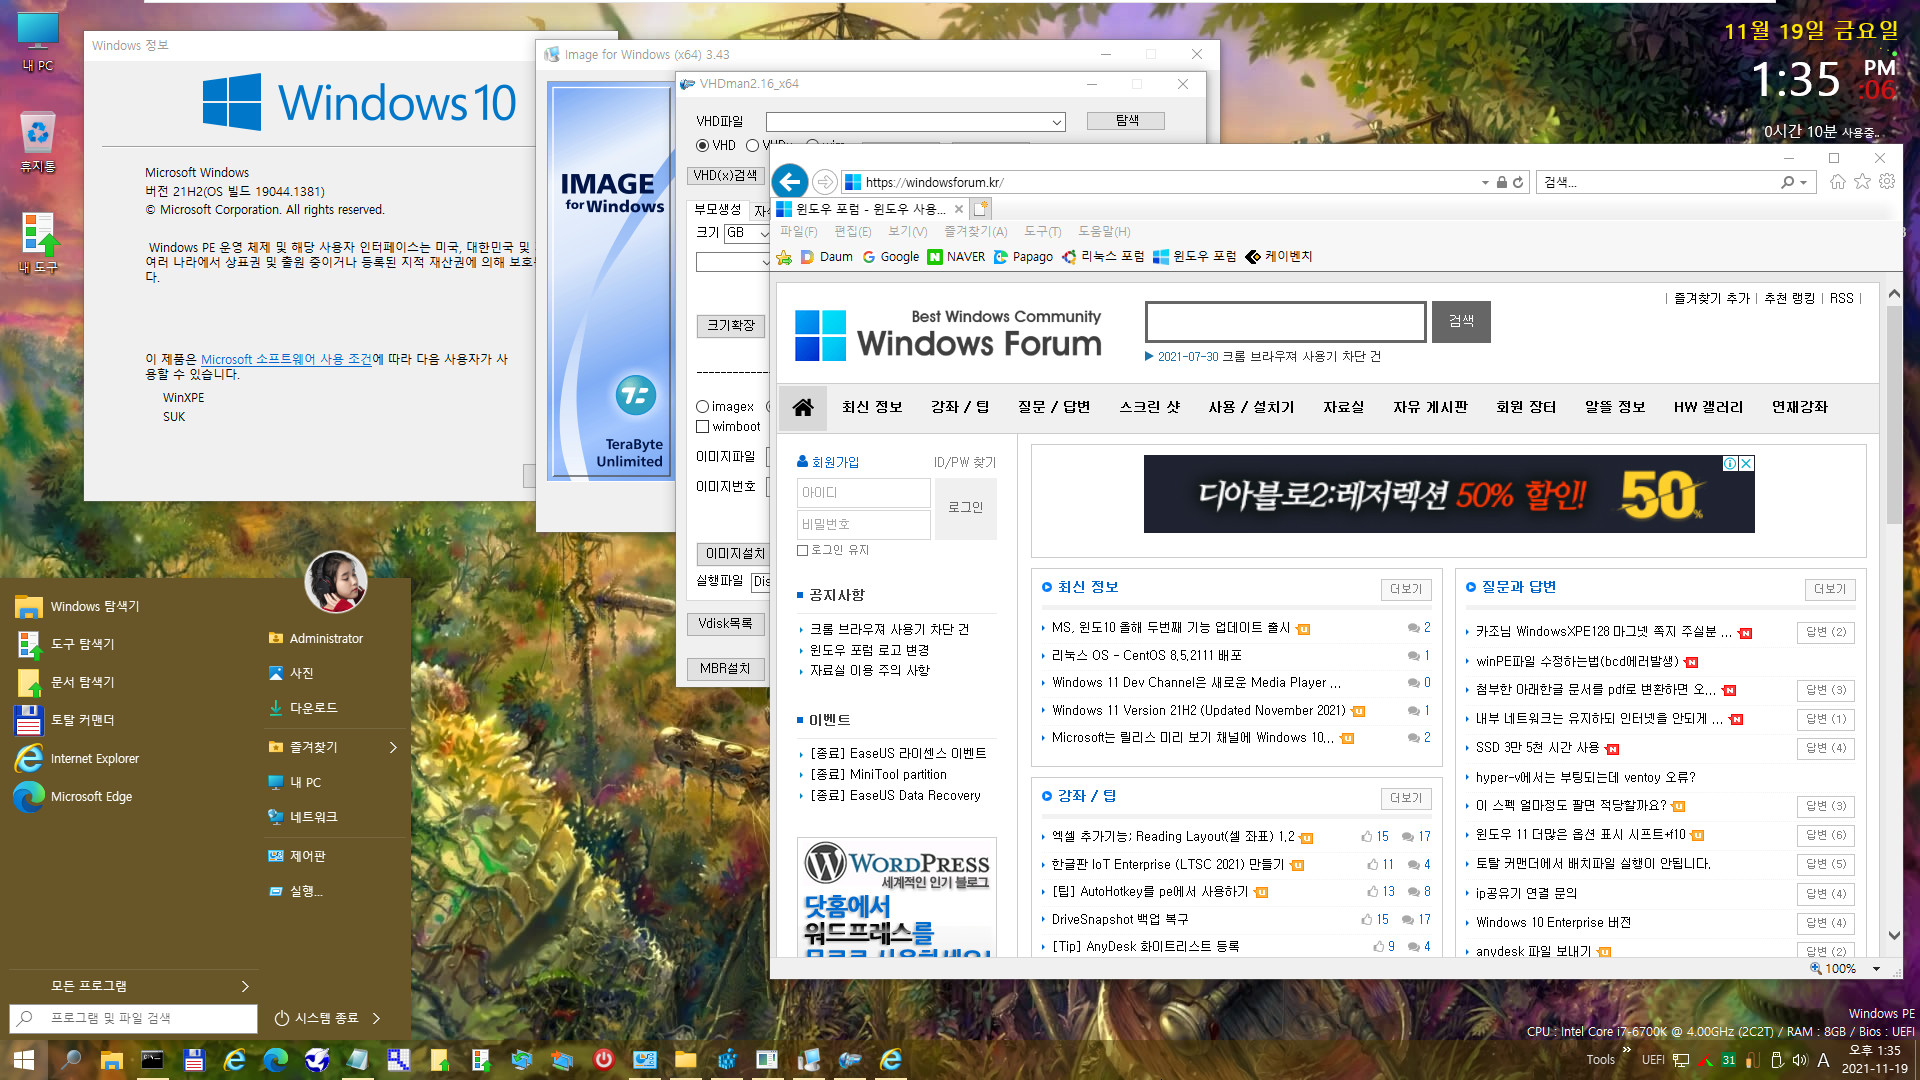Click the 탐색 button in VHDman
The width and height of the screenshot is (1920, 1080).
pyautogui.click(x=1126, y=121)
